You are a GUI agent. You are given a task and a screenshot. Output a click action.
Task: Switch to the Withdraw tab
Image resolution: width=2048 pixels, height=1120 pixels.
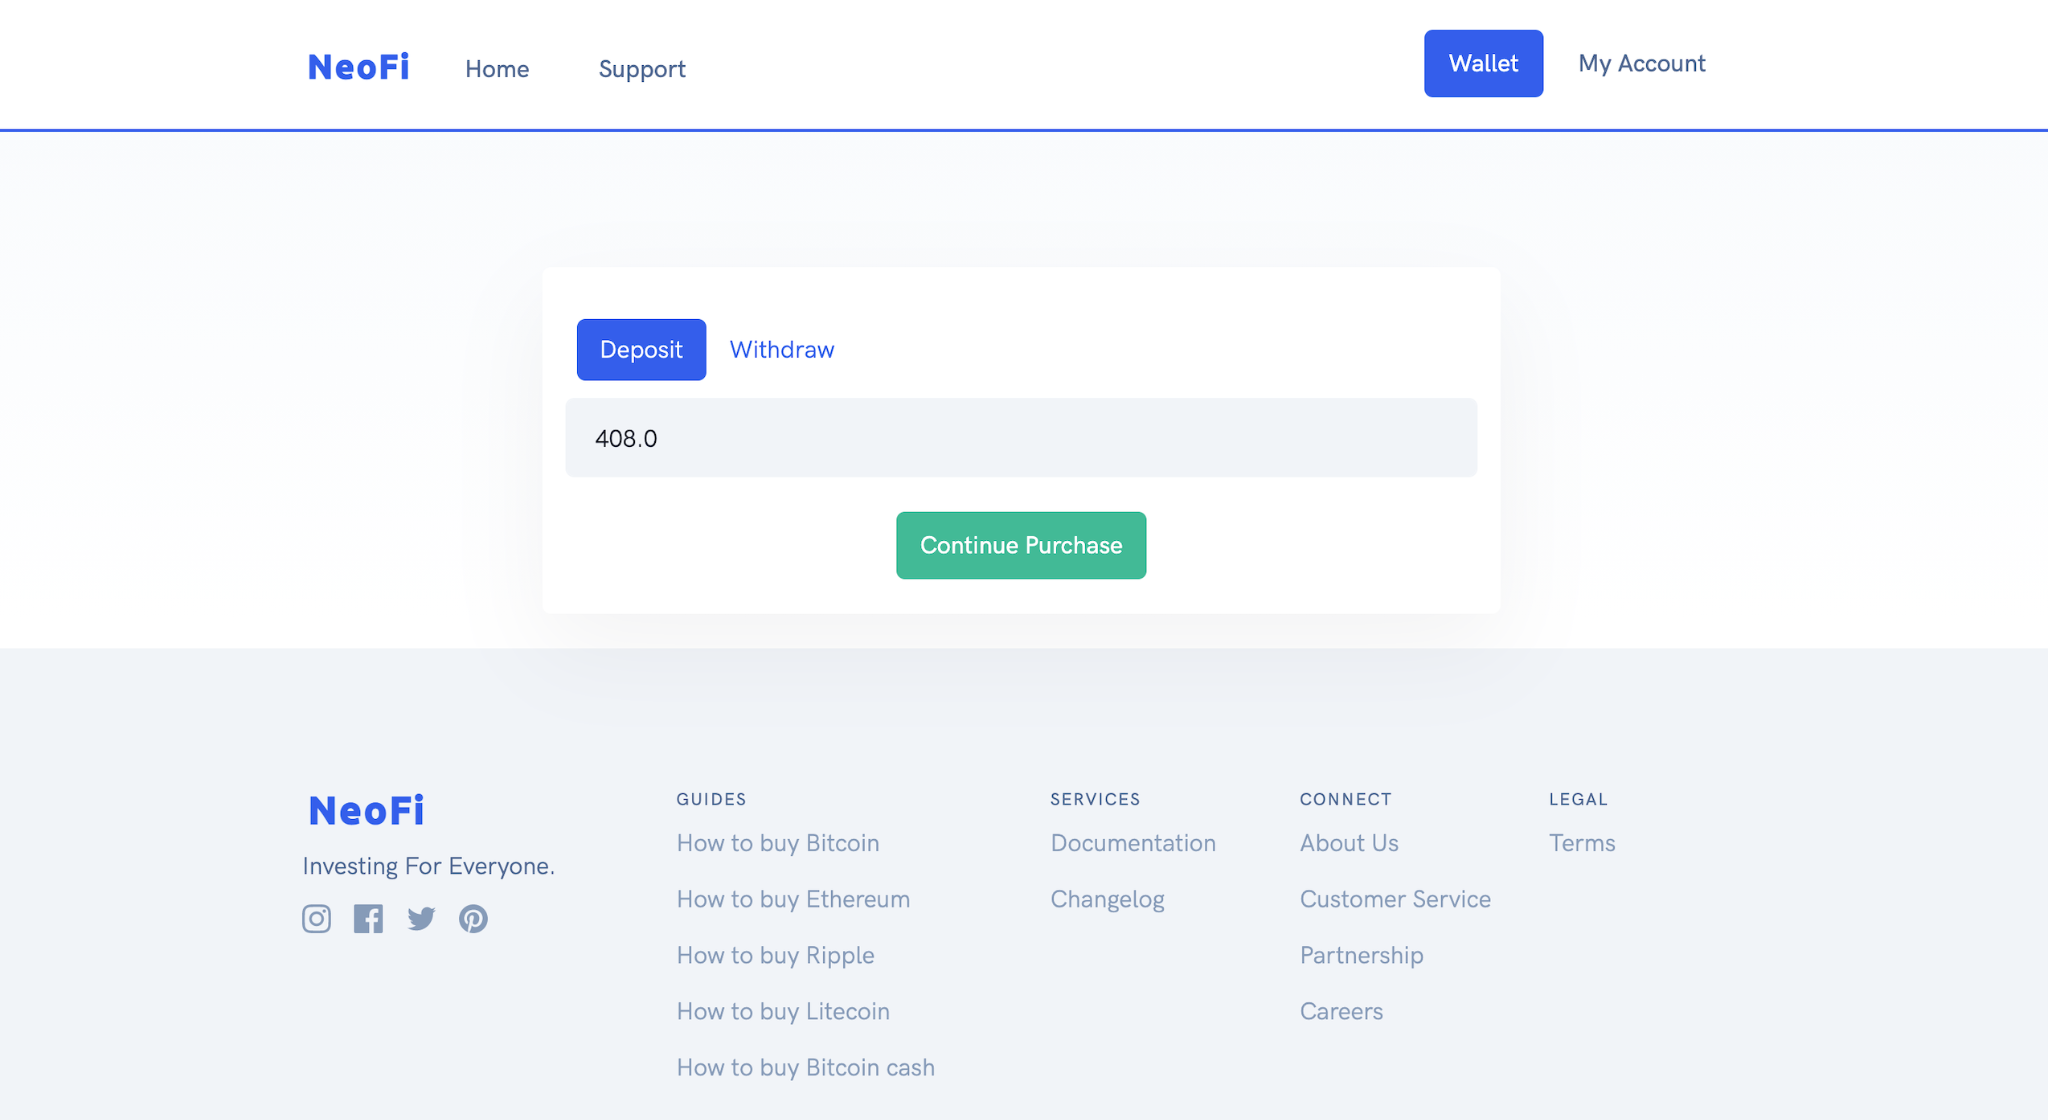[781, 349]
